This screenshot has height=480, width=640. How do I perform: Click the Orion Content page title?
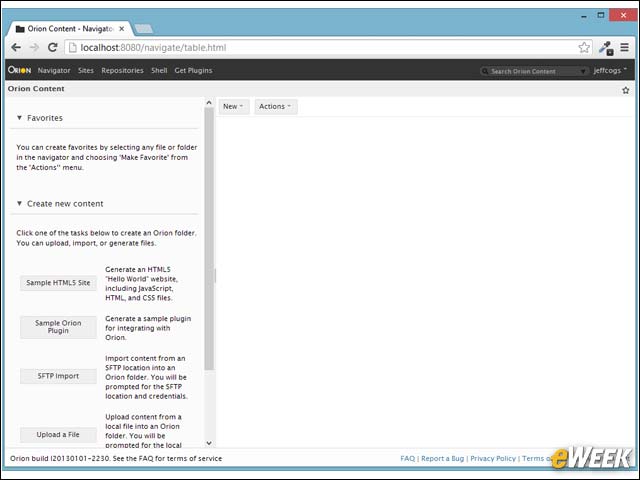coord(36,89)
